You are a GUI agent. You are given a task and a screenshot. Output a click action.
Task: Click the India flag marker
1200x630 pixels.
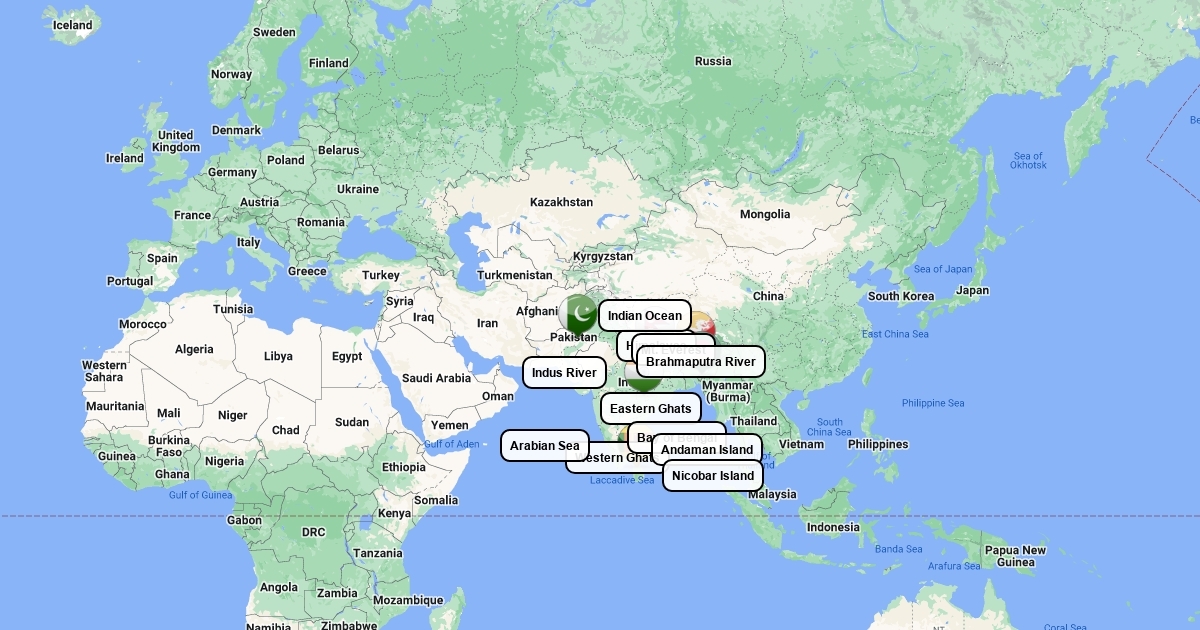pyautogui.click(x=644, y=378)
